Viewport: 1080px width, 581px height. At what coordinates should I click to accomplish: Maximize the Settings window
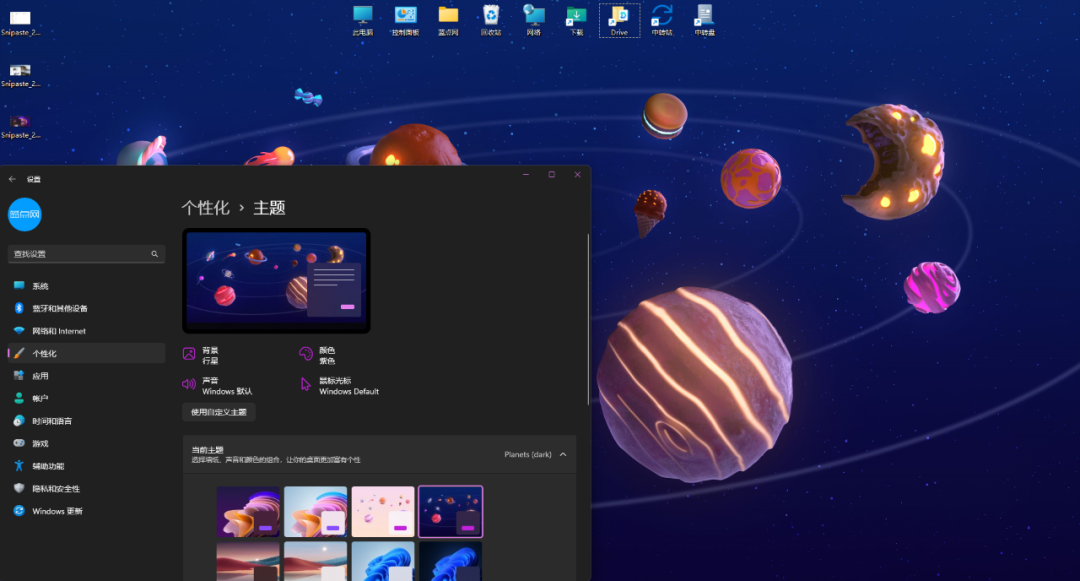(x=552, y=175)
